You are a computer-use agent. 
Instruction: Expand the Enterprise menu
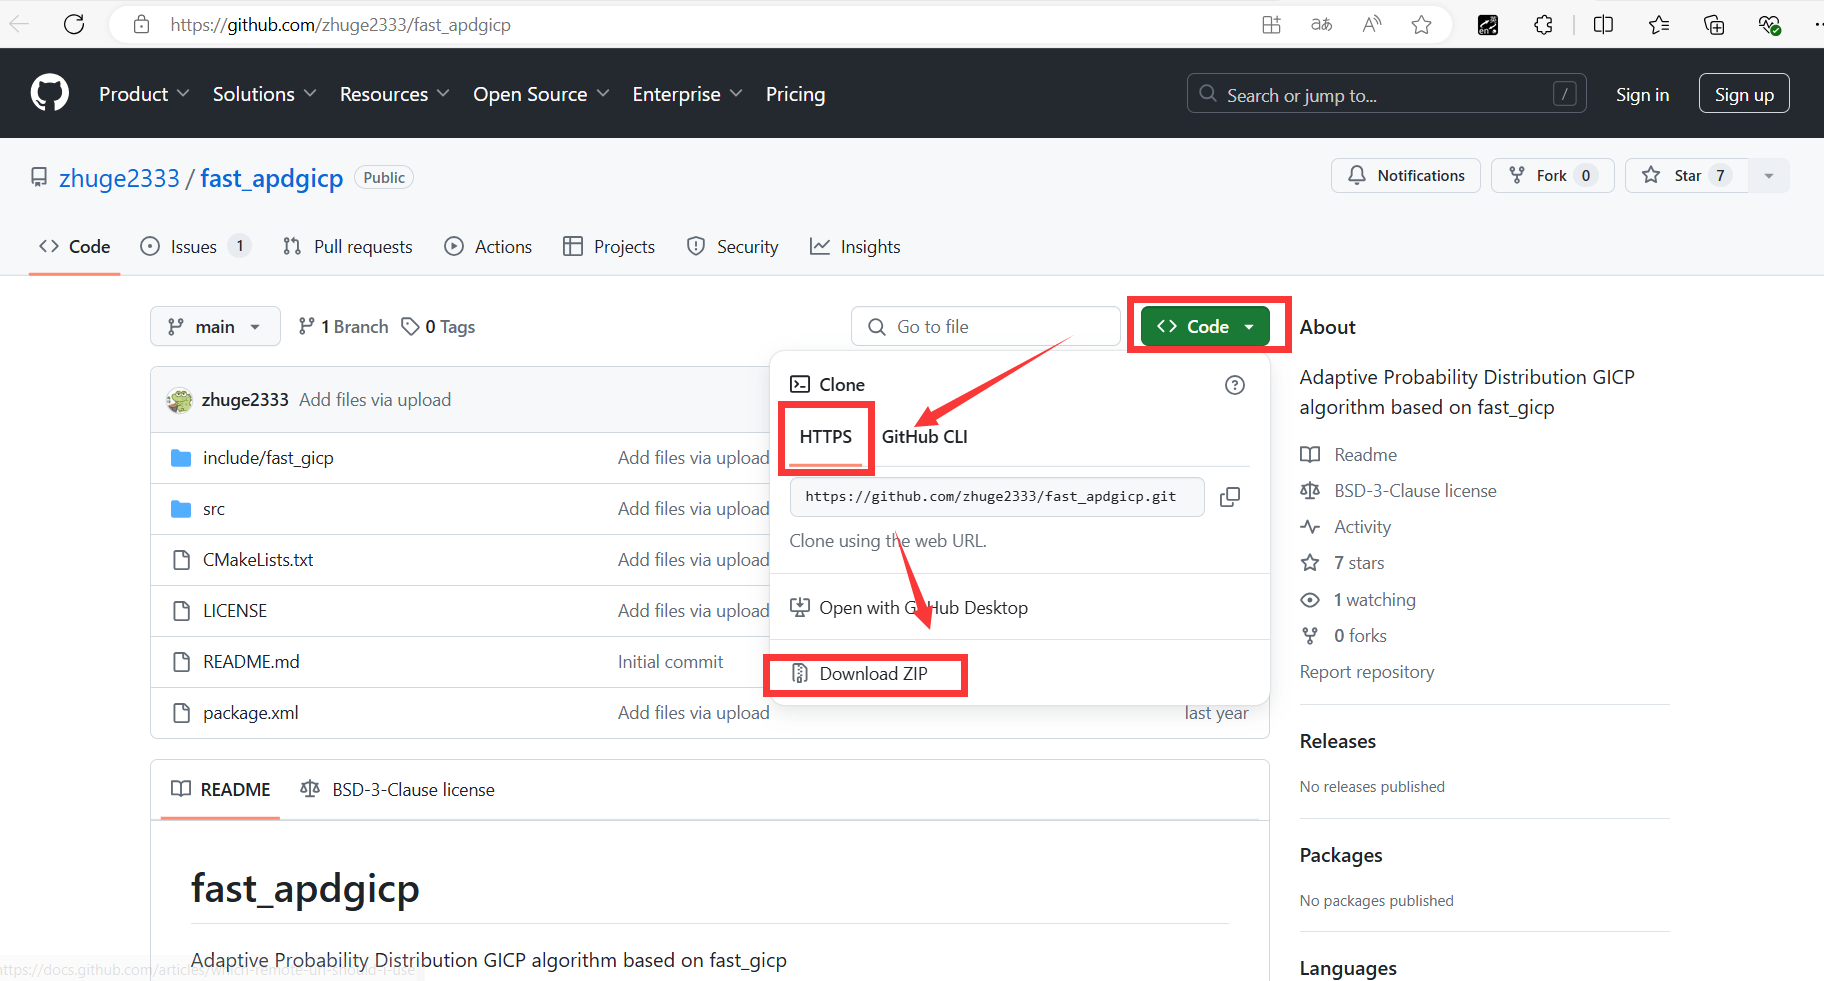tap(688, 94)
